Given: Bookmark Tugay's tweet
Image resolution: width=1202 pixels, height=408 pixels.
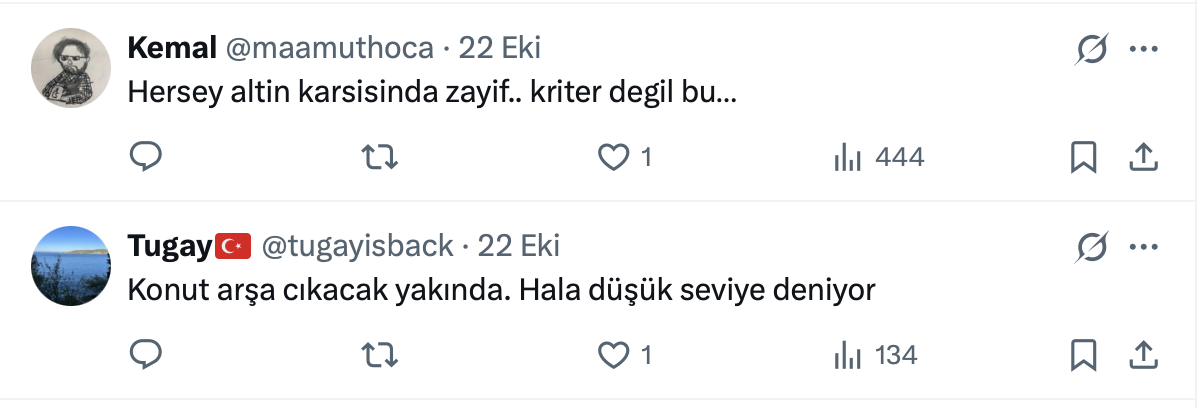Looking at the screenshot, I should [1084, 354].
